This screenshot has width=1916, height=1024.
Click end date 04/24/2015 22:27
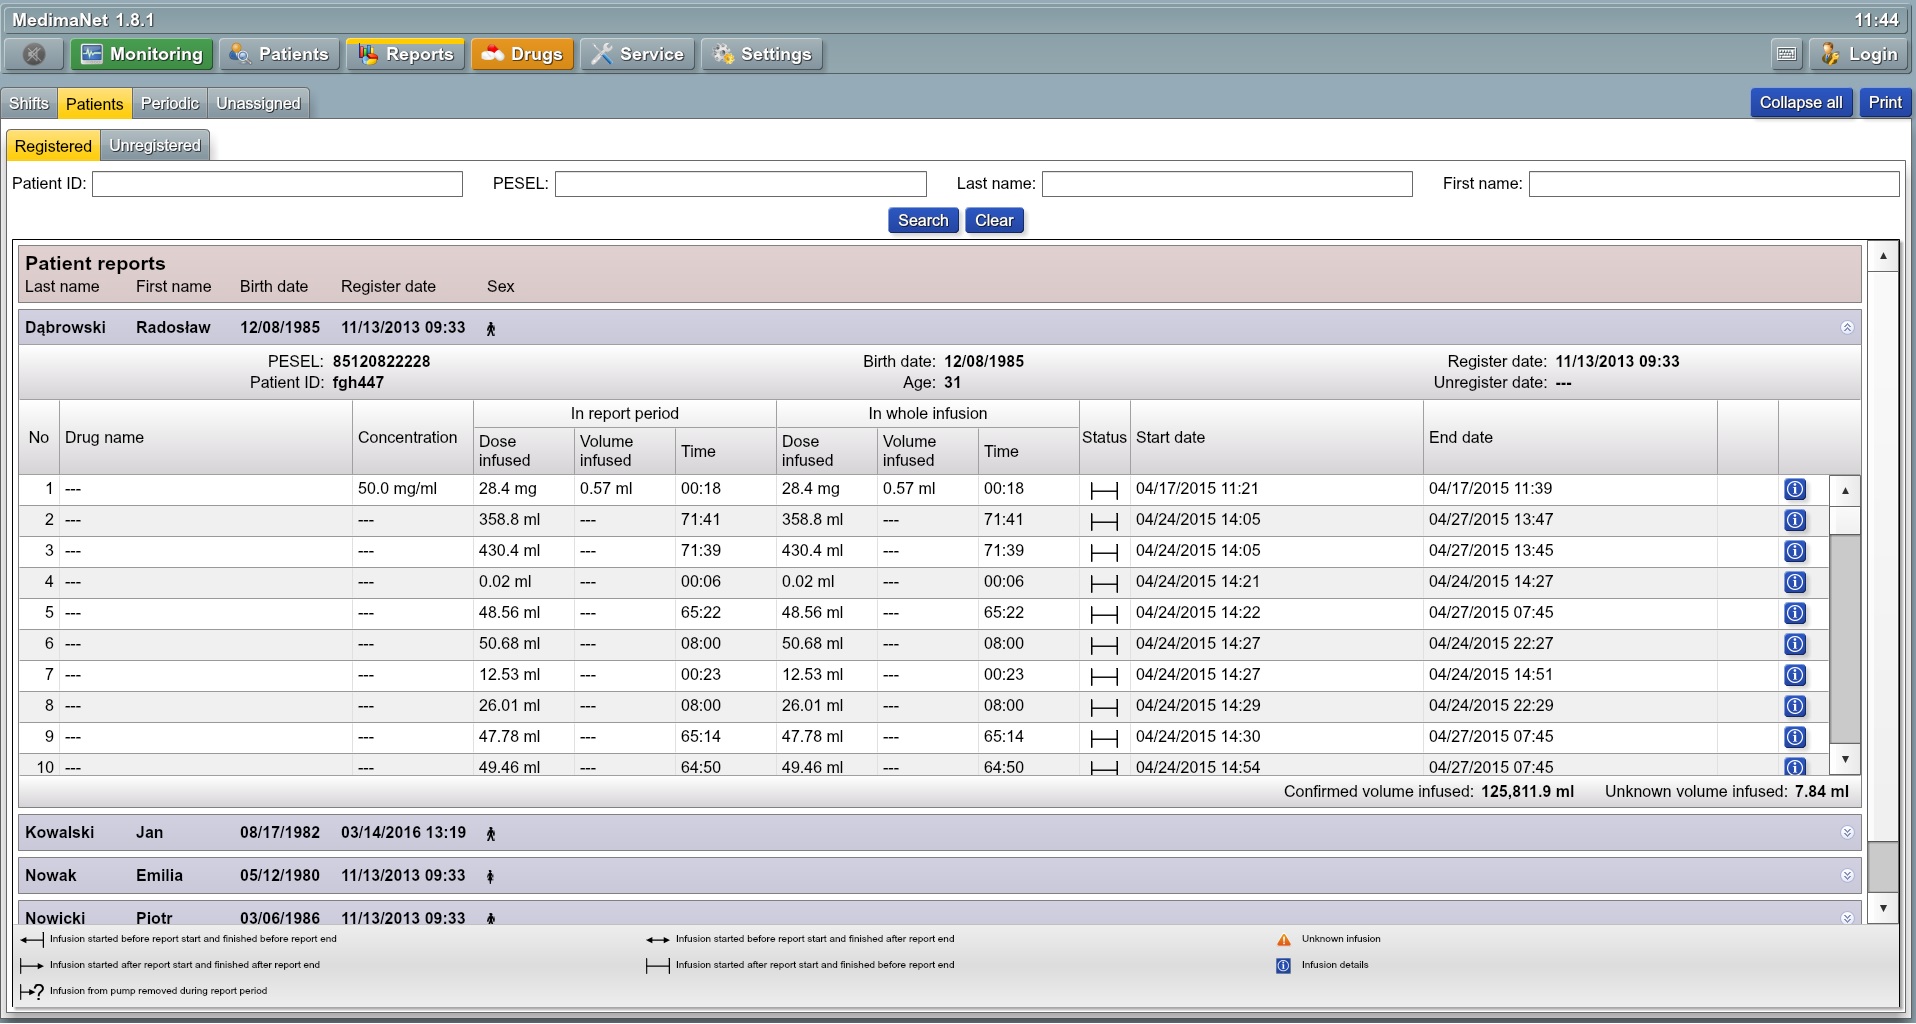pyautogui.click(x=1491, y=644)
